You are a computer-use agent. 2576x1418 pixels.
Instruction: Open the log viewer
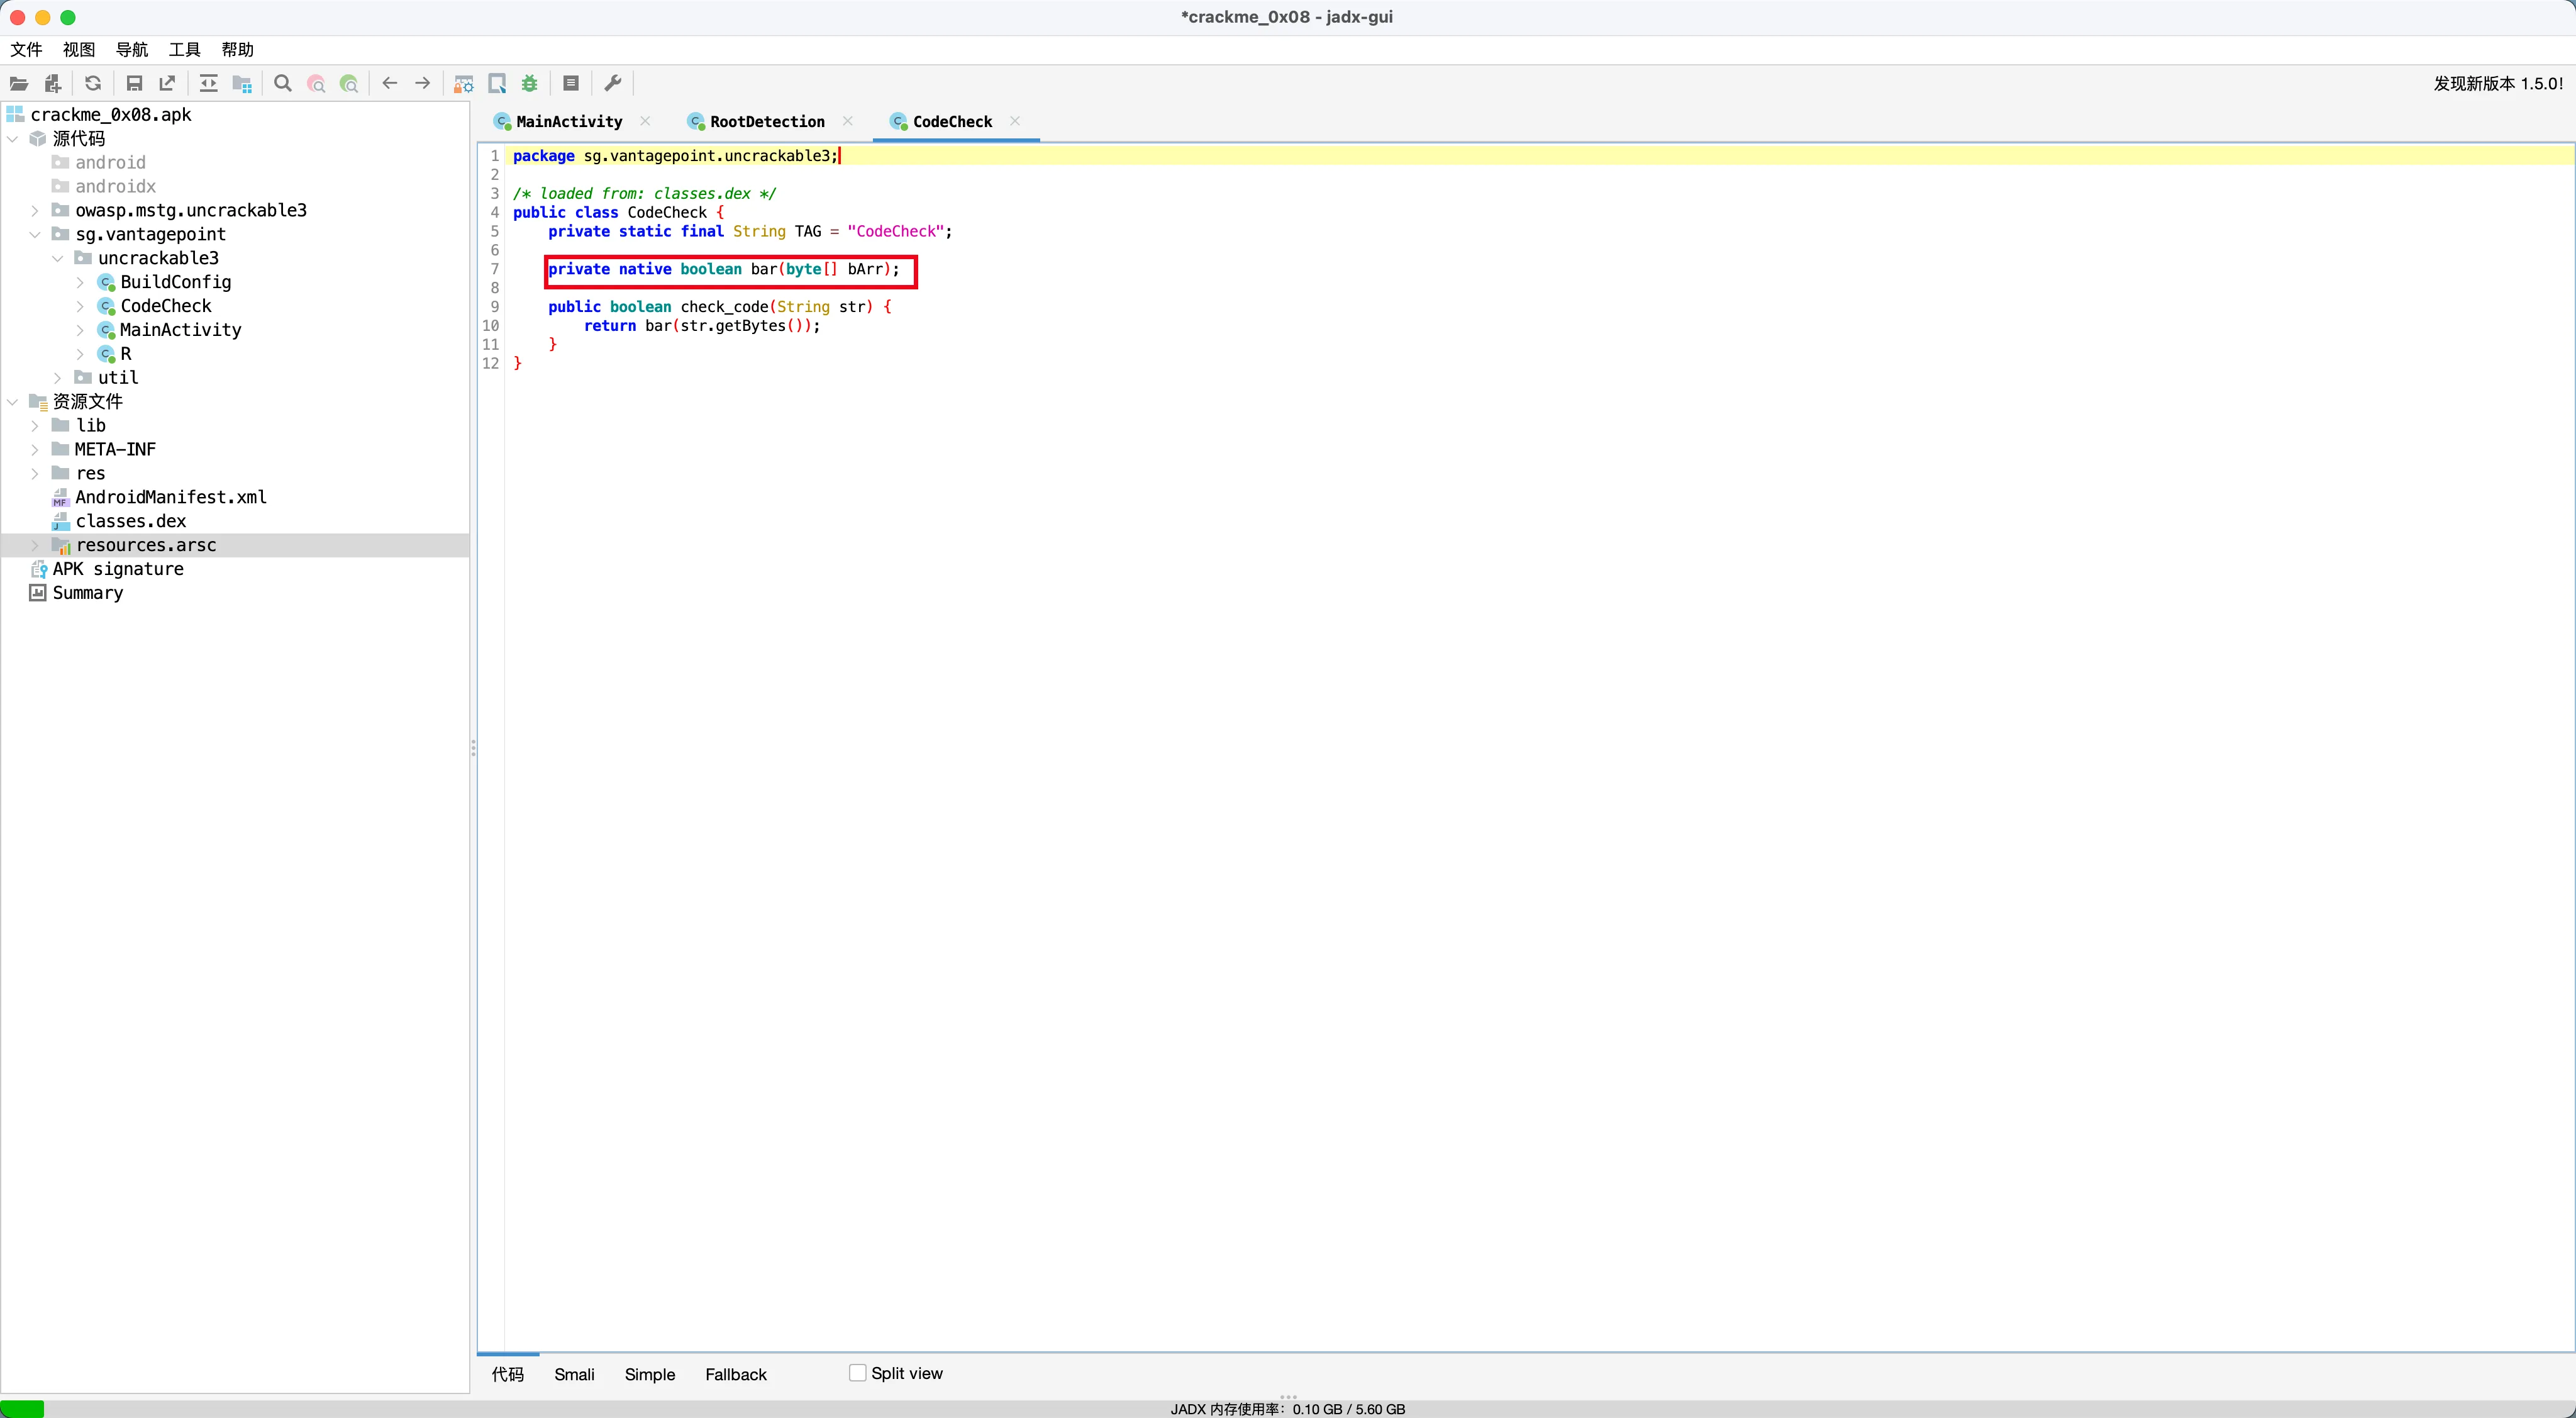click(x=571, y=83)
